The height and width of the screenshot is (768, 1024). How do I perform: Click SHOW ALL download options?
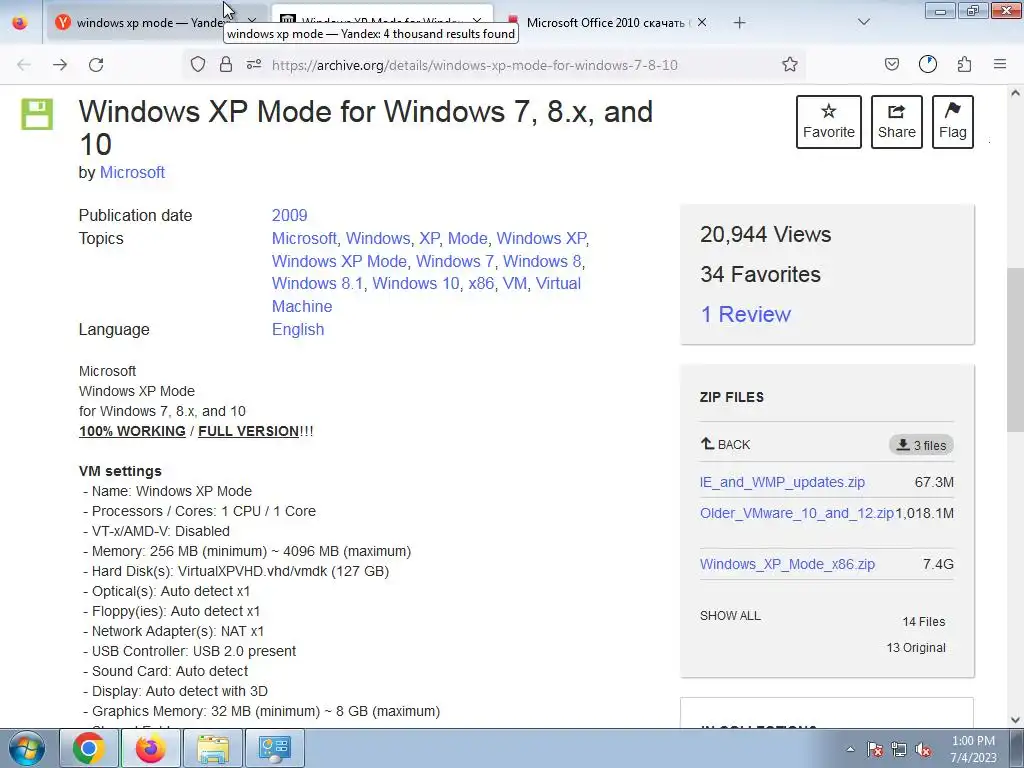pyautogui.click(x=730, y=616)
